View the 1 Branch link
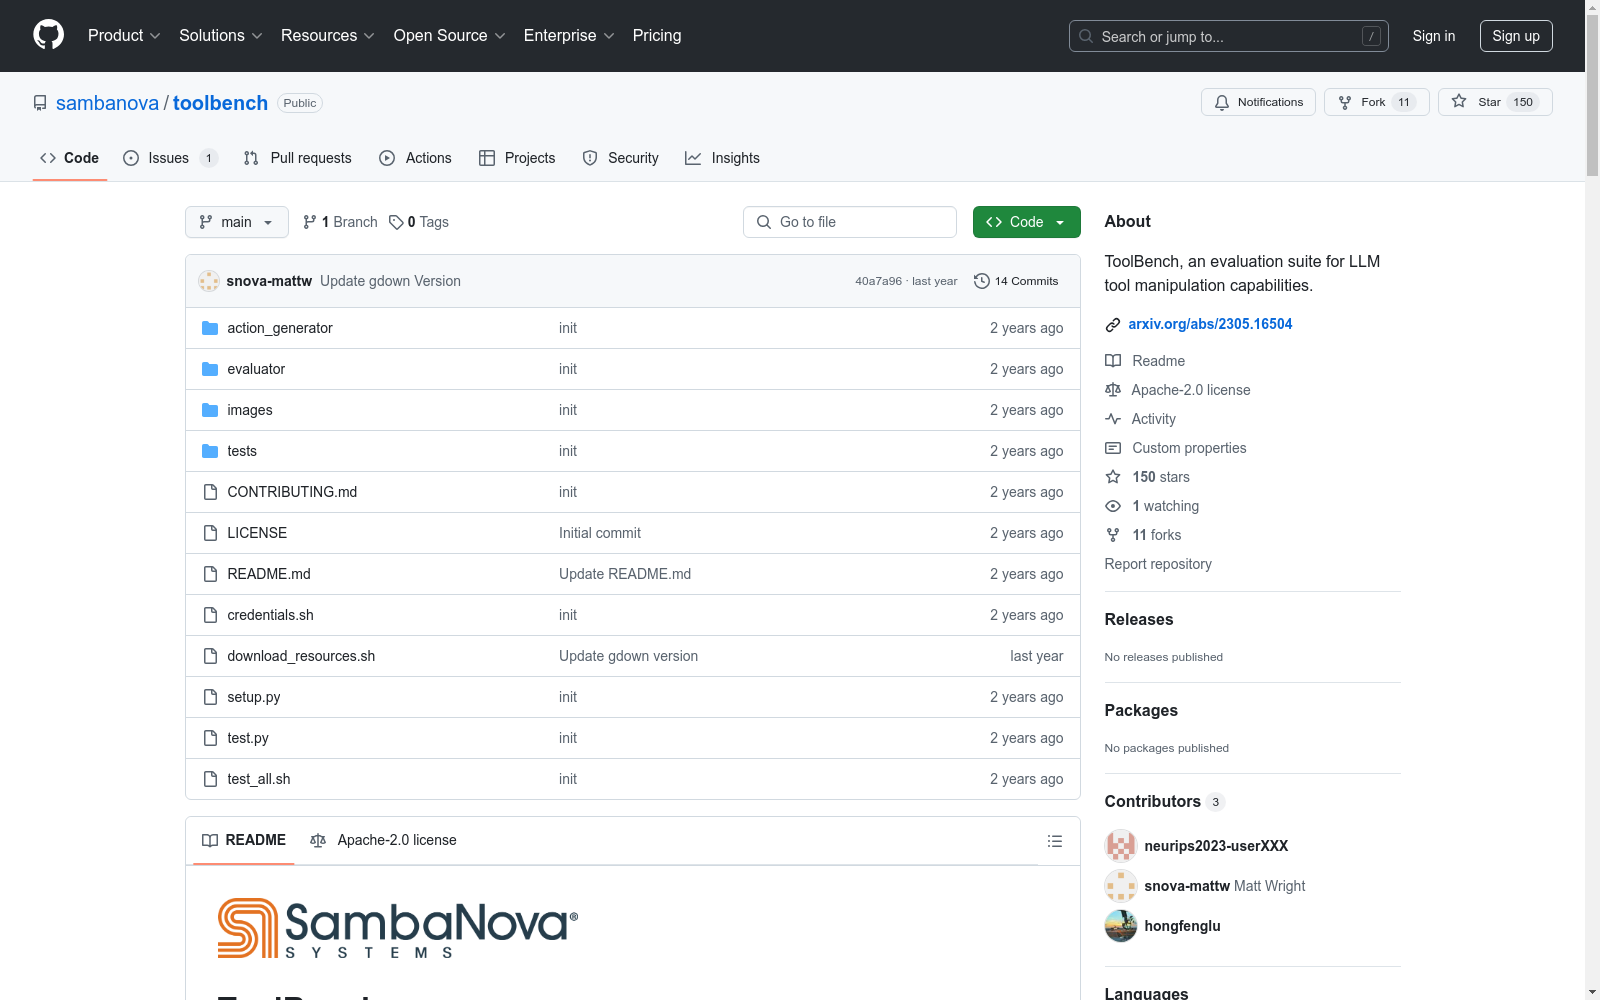 pyautogui.click(x=340, y=222)
